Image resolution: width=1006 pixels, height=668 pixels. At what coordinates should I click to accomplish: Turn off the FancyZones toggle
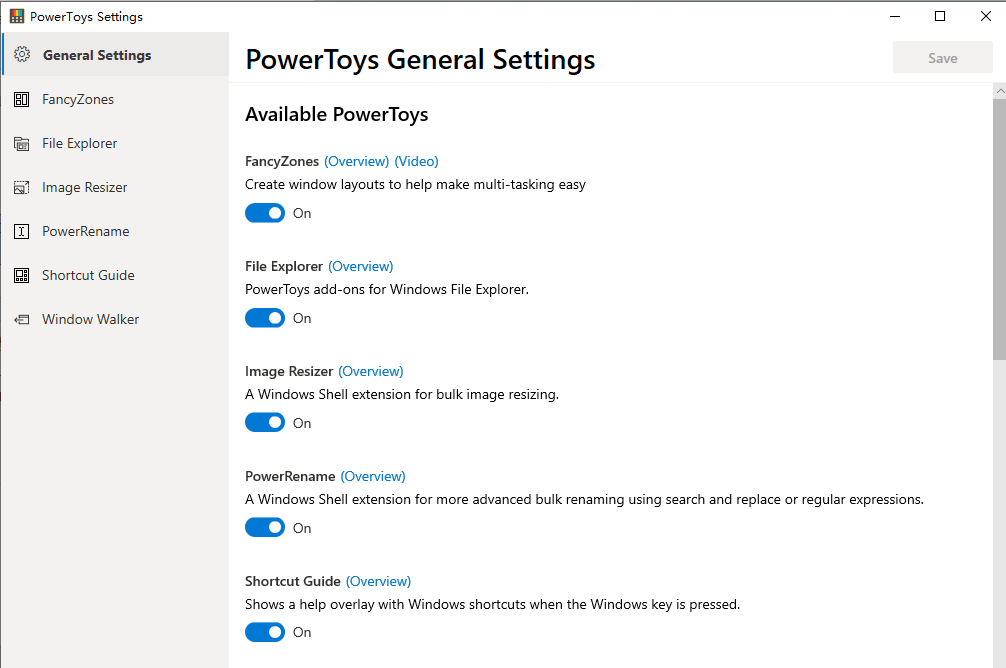265,213
